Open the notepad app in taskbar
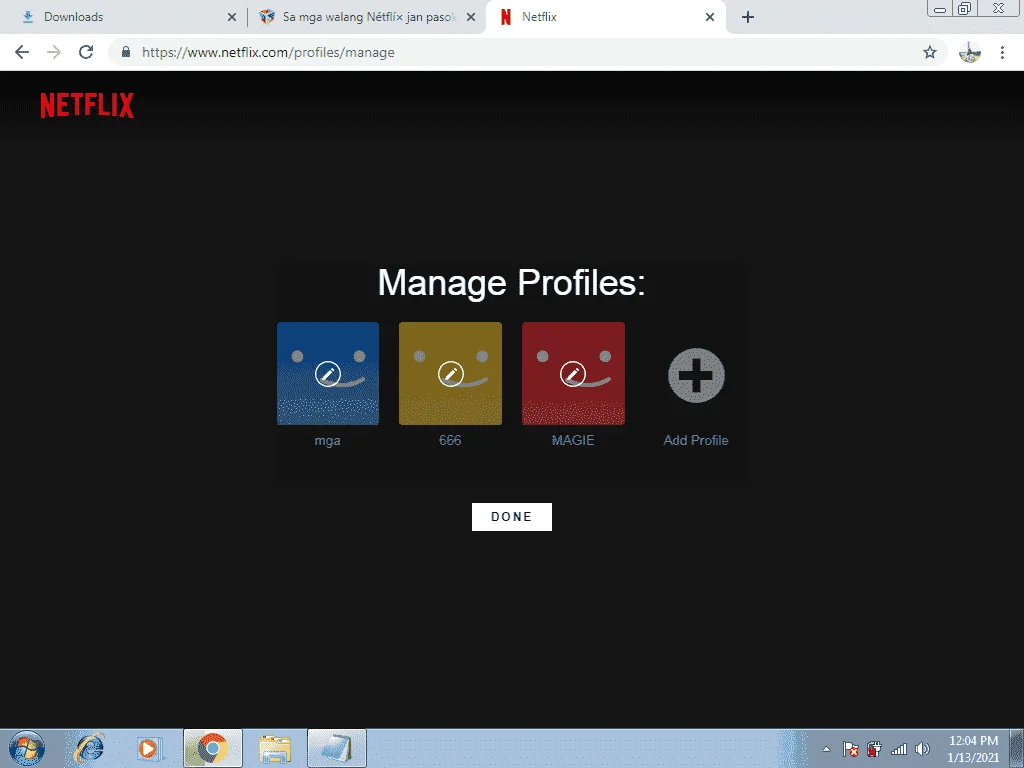Image resolution: width=1024 pixels, height=768 pixels. point(337,748)
